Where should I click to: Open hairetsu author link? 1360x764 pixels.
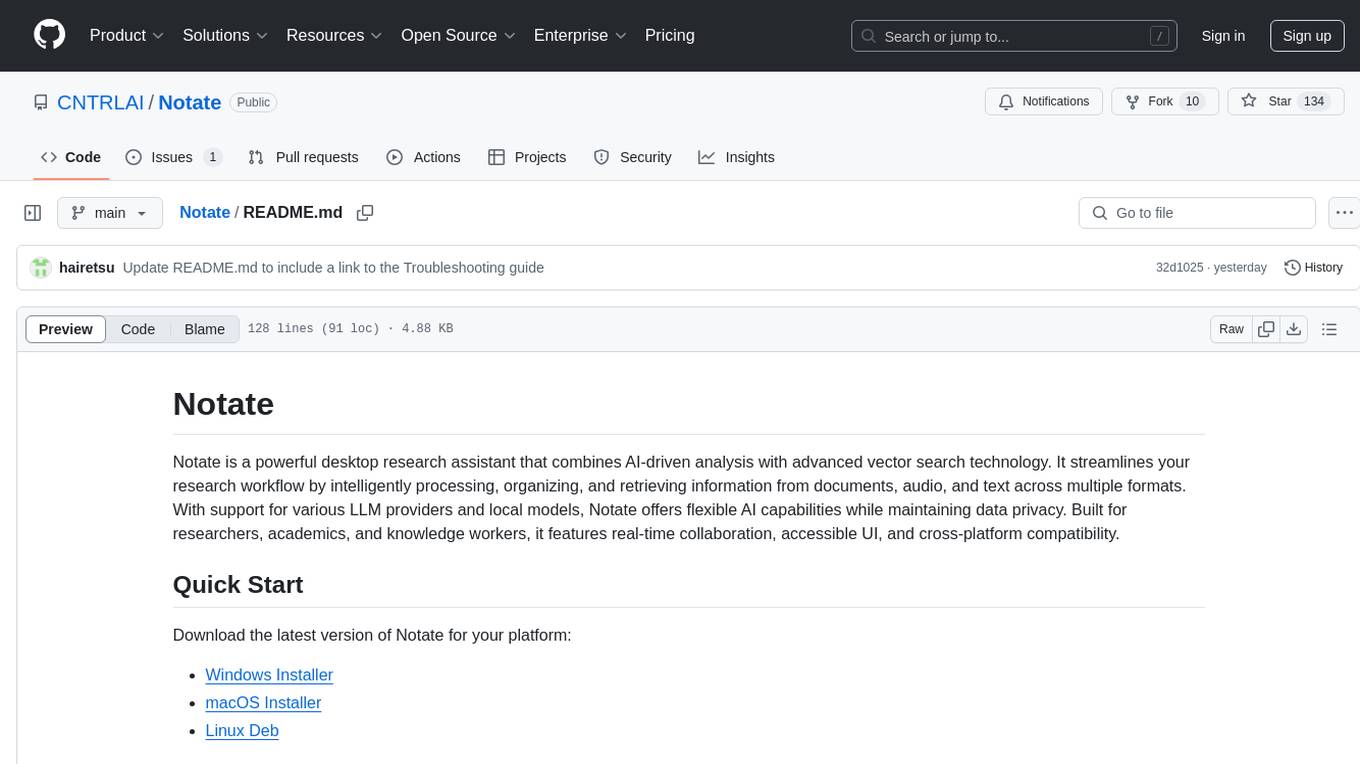[x=87, y=268]
